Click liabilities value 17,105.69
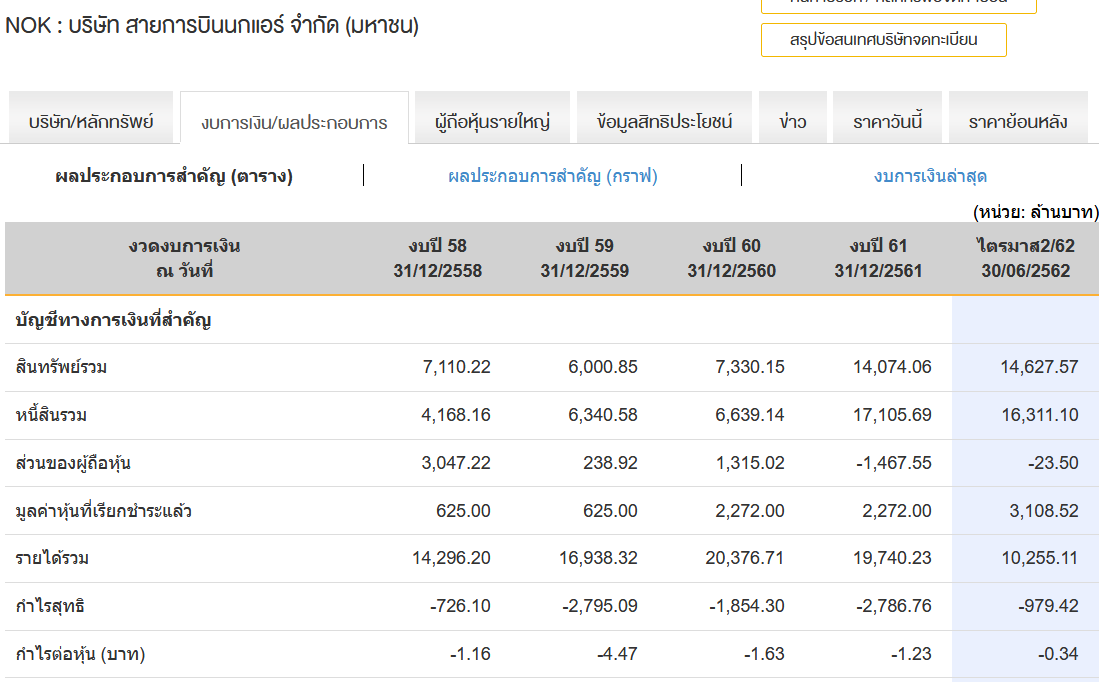The image size is (1101, 682). point(892,415)
